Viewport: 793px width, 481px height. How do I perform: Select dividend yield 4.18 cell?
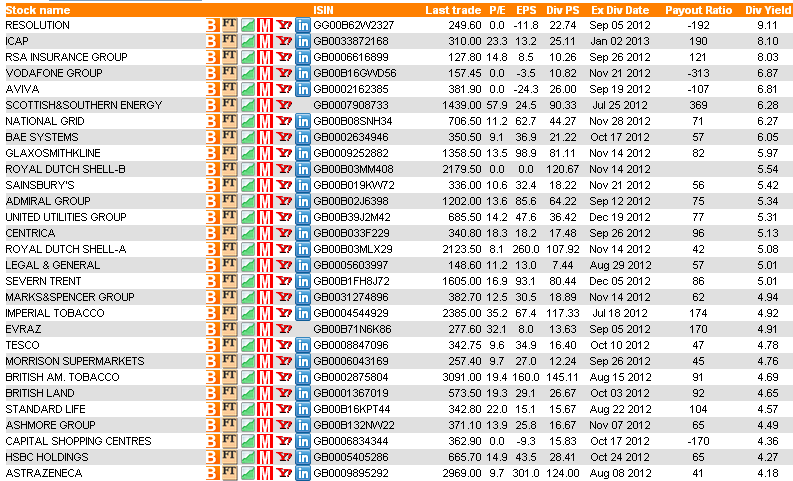[x=768, y=473]
